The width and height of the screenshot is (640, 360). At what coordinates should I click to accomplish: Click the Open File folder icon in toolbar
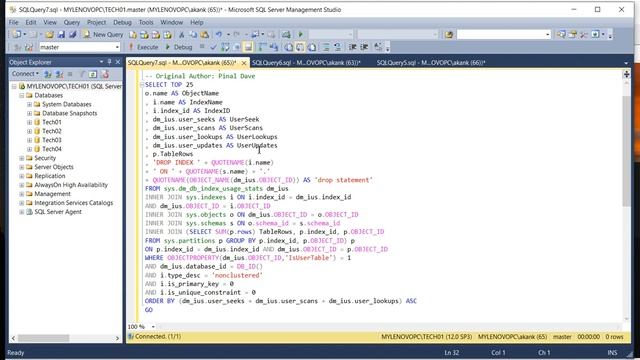[49, 35]
